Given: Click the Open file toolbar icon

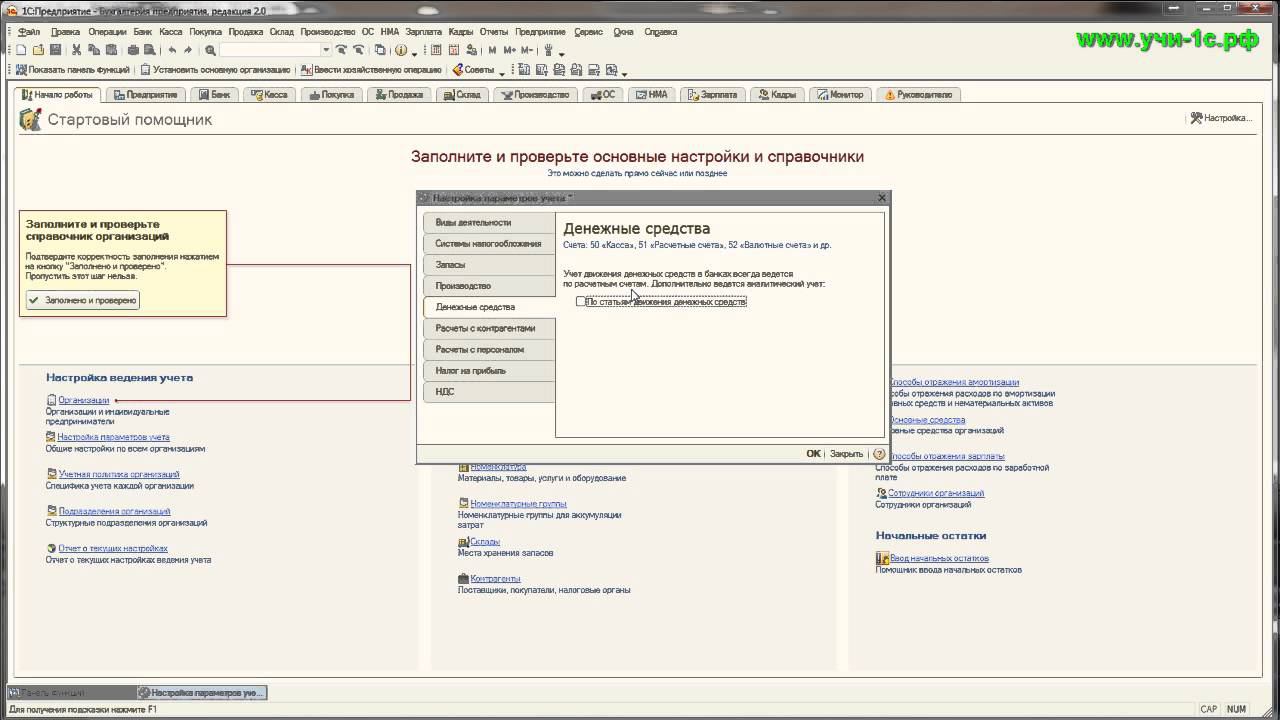Looking at the screenshot, I should tap(38, 50).
